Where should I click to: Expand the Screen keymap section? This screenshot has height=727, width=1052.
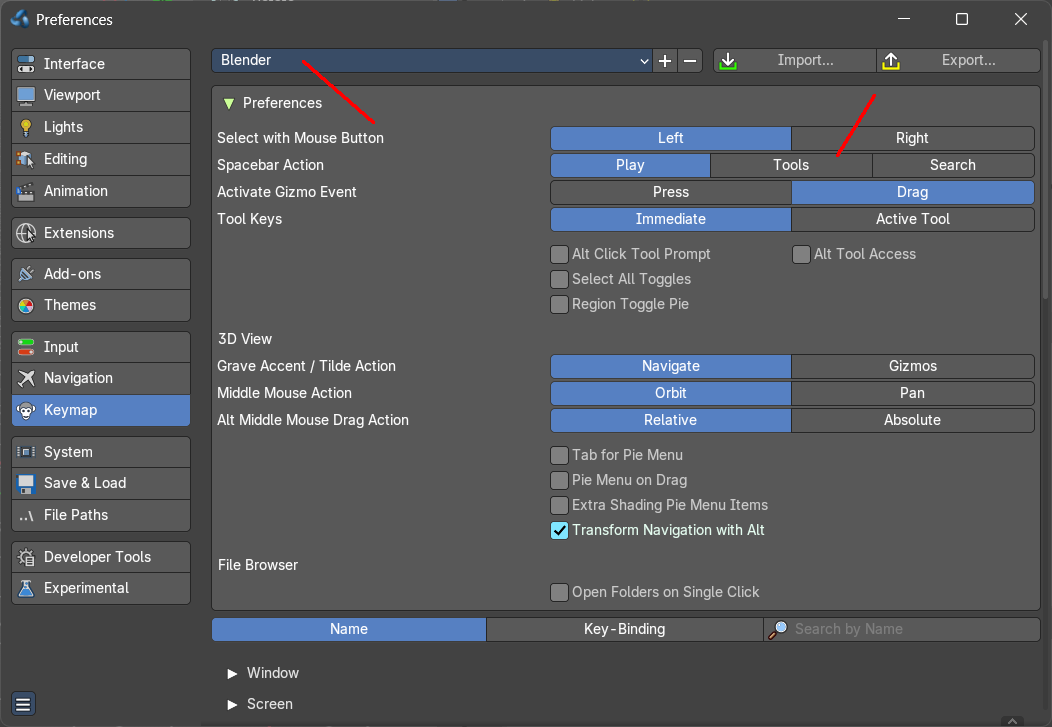232,704
